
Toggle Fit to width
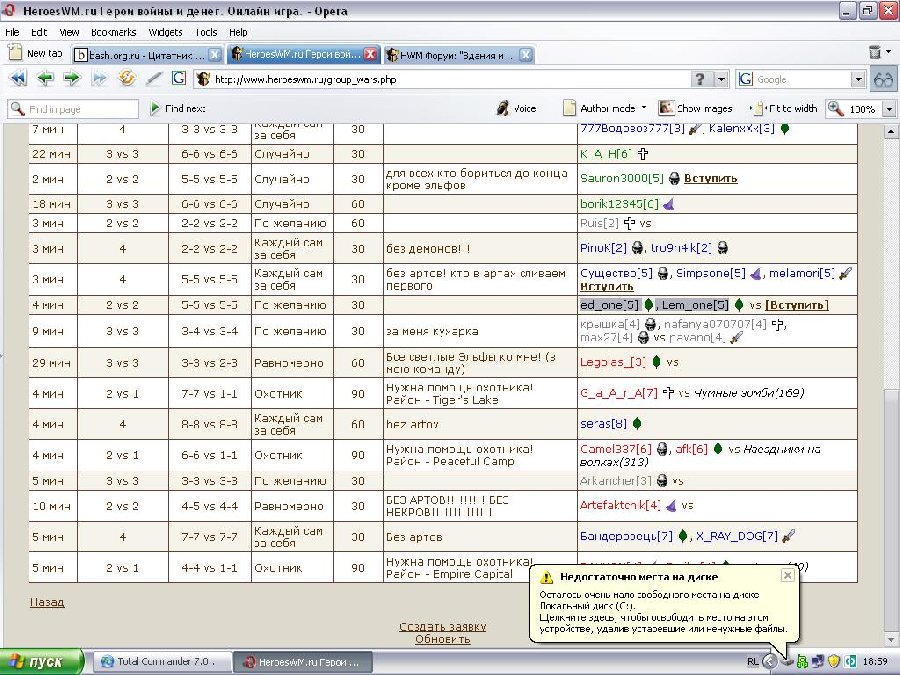click(785, 108)
